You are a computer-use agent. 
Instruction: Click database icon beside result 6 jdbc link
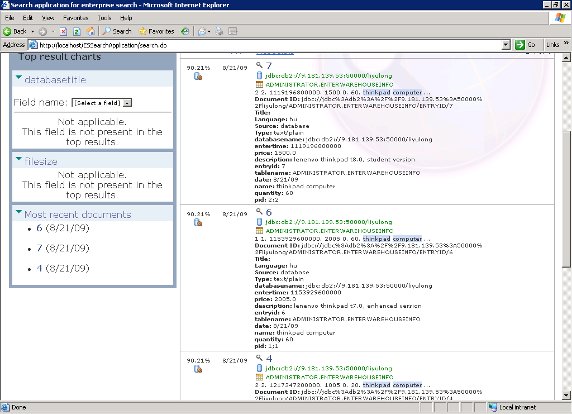point(259,222)
